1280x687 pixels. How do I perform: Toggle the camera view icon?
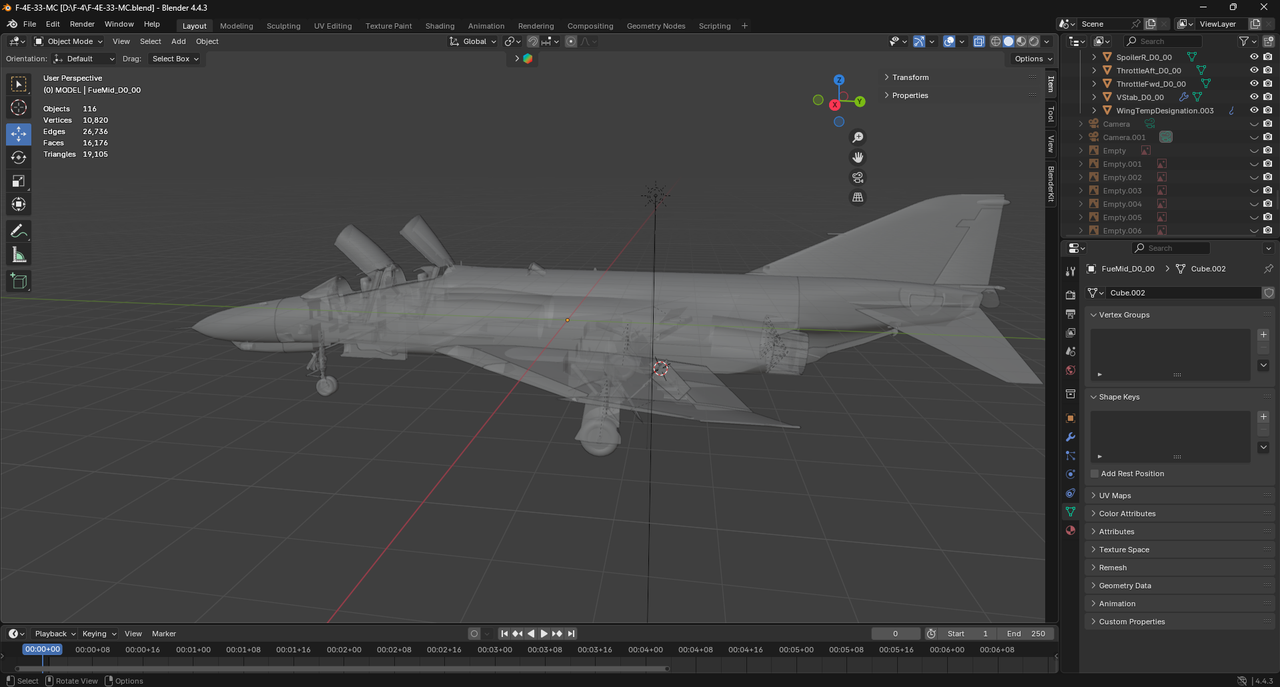click(x=857, y=177)
